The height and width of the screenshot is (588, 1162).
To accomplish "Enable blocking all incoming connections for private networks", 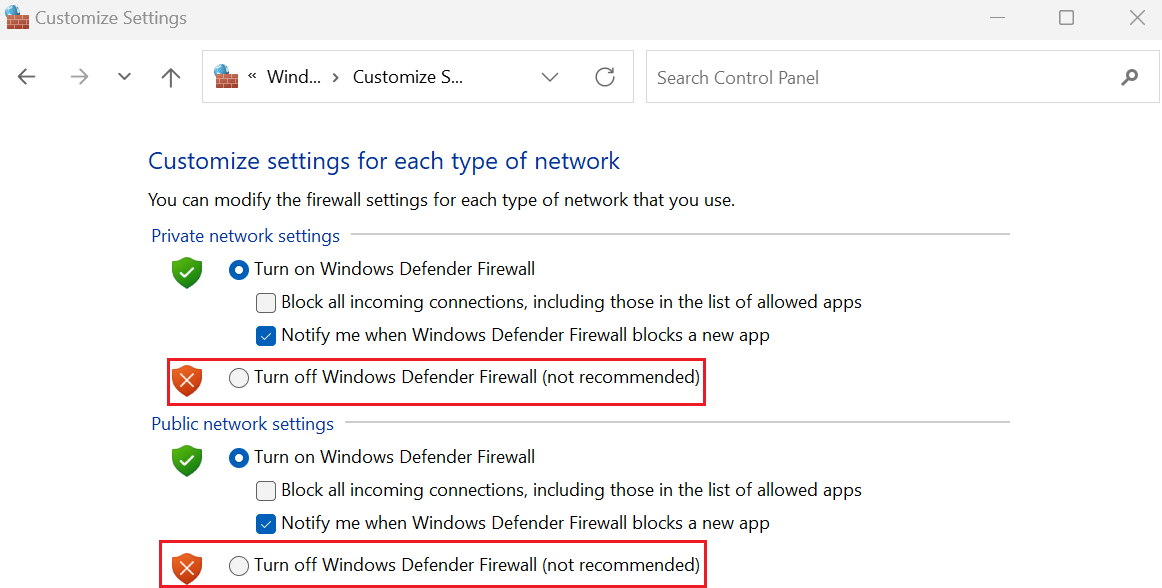I will coord(266,302).
